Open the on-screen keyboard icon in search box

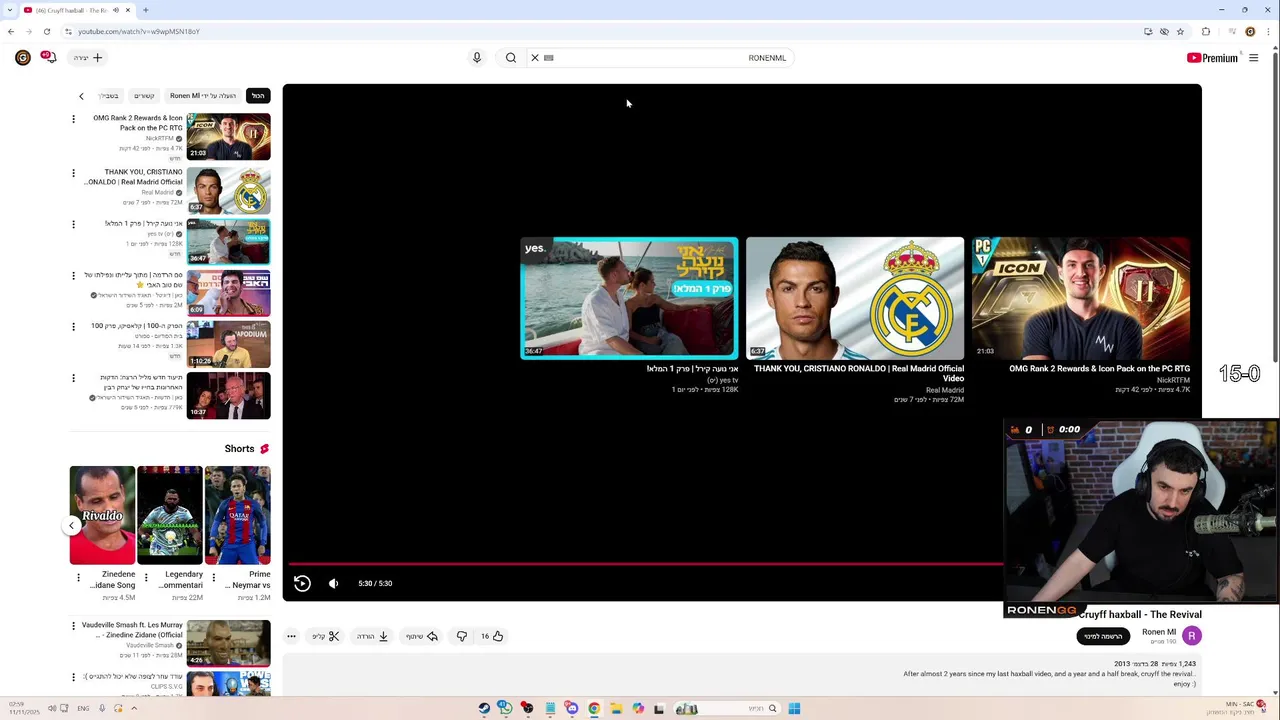[549, 58]
